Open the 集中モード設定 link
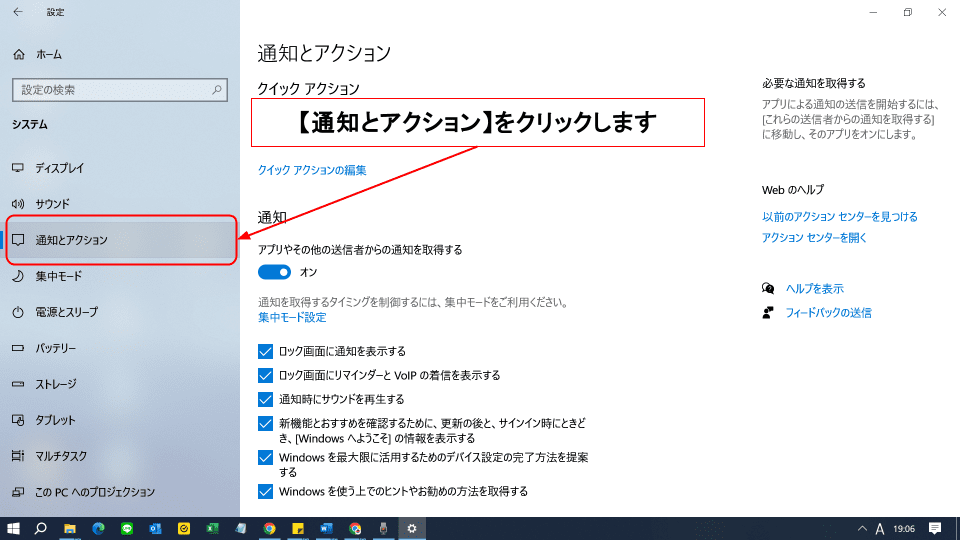This screenshot has width=960, height=540. (292, 317)
